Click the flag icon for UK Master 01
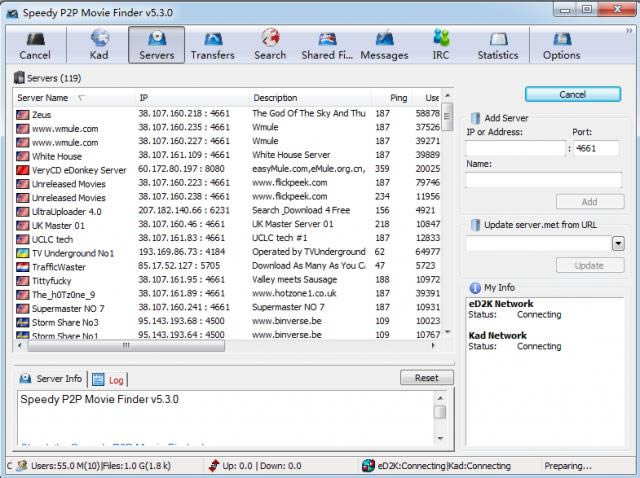Viewport: 640px width, 478px height. [x=22, y=225]
